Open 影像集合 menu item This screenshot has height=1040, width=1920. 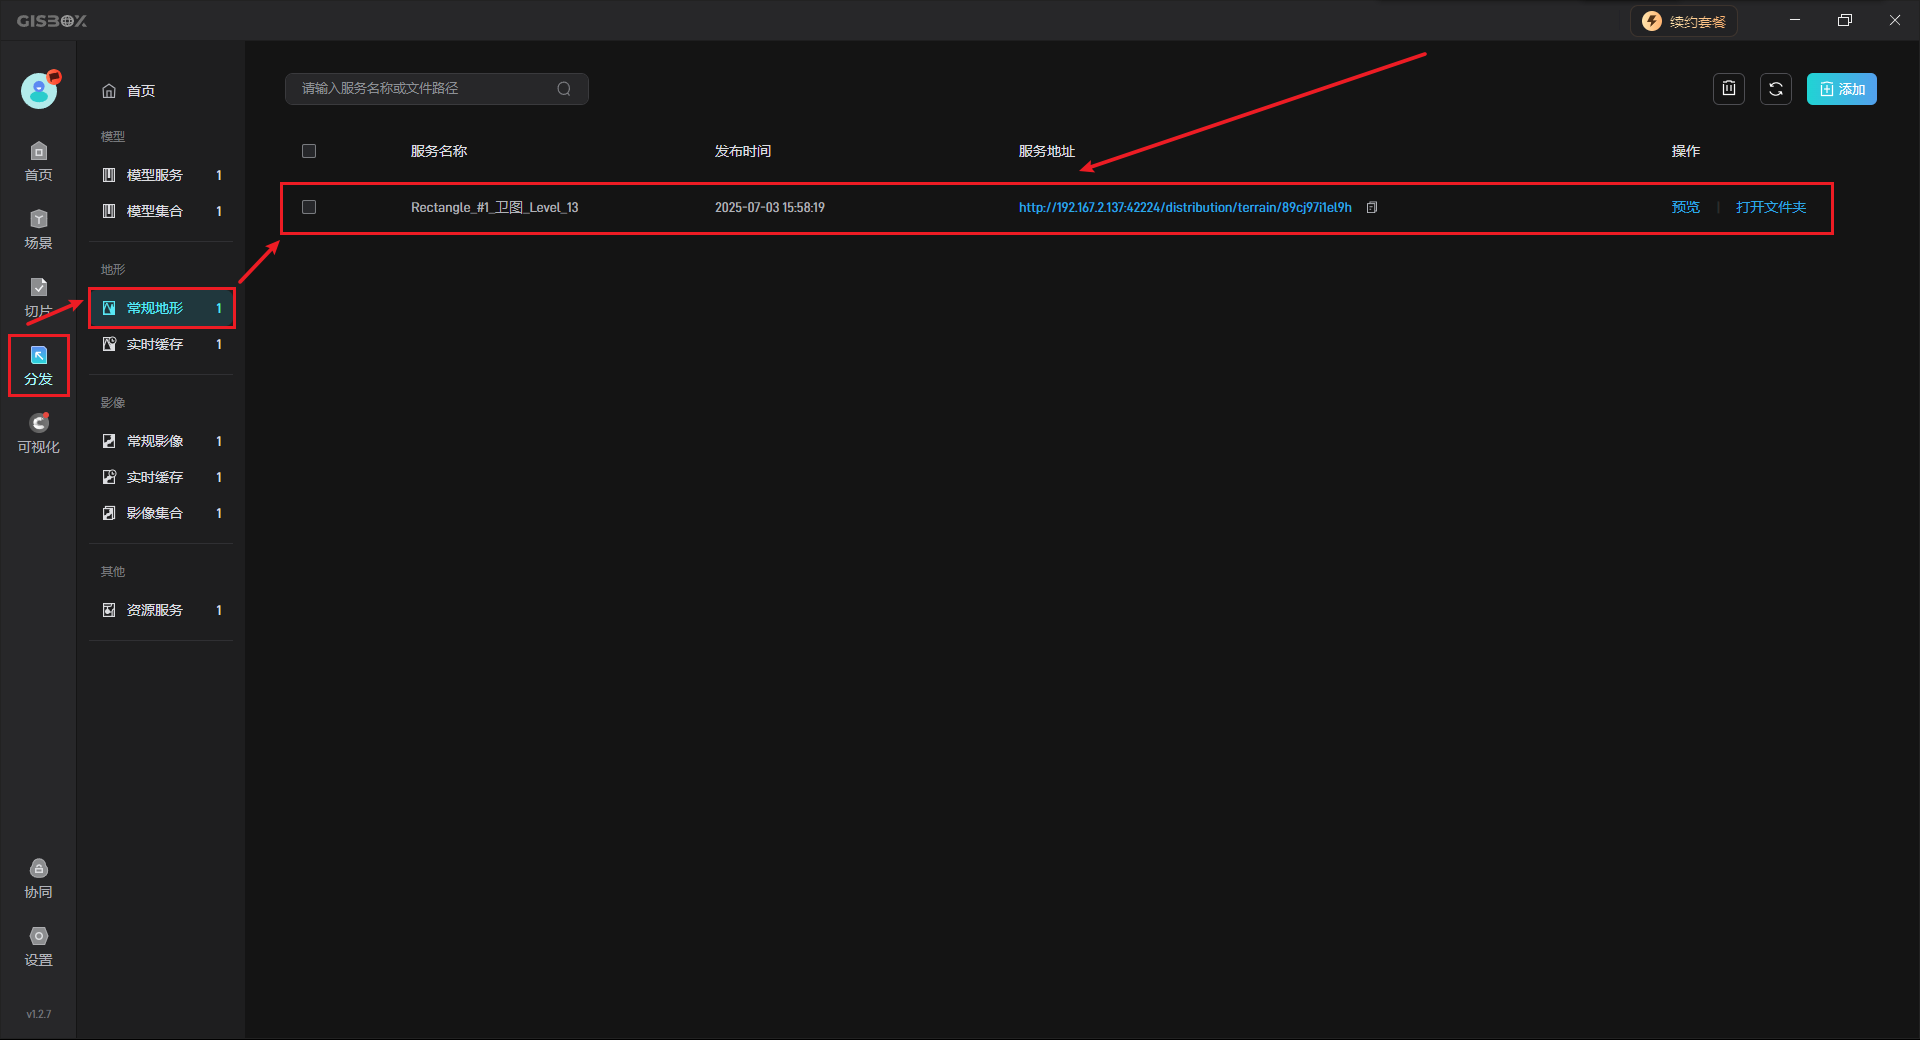162,513
